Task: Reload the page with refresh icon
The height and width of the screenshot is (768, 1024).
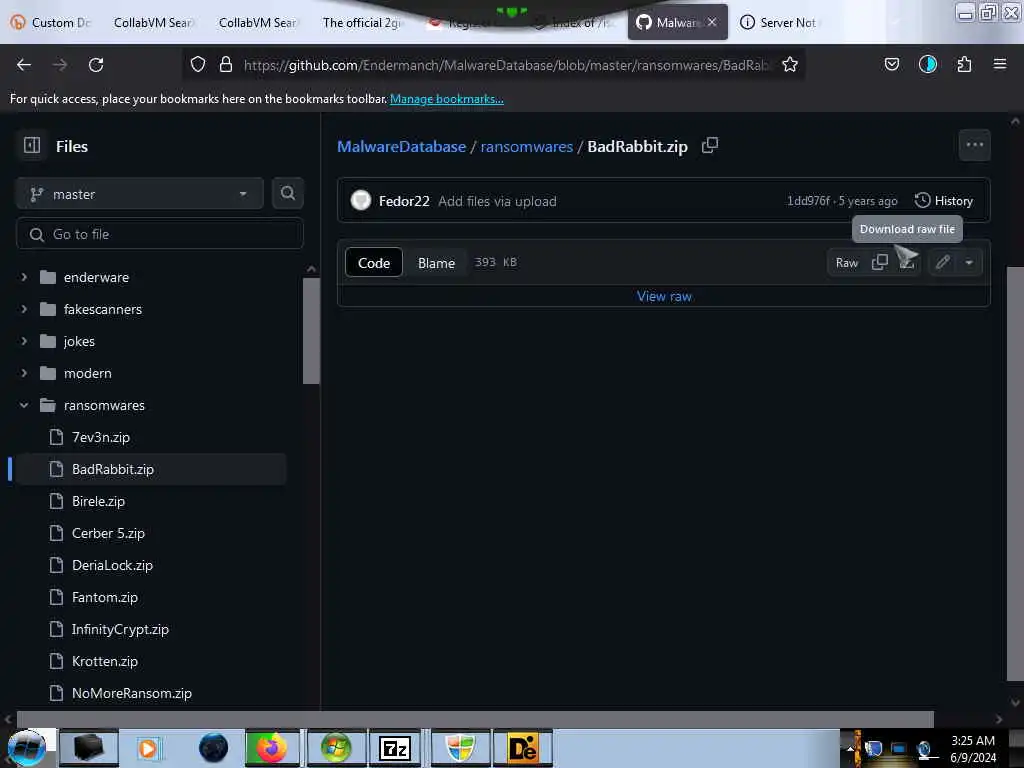Action: point(96,65)
